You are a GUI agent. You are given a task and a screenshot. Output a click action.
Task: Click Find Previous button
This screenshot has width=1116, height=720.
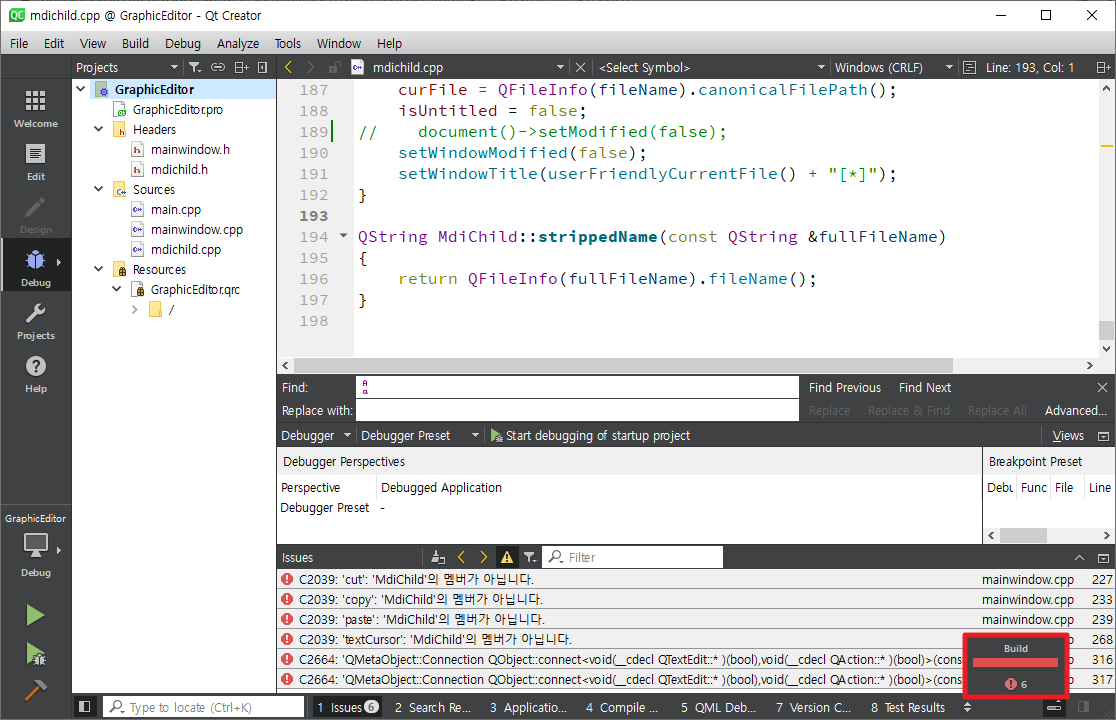pyautogui.click(x=845, y=388)
